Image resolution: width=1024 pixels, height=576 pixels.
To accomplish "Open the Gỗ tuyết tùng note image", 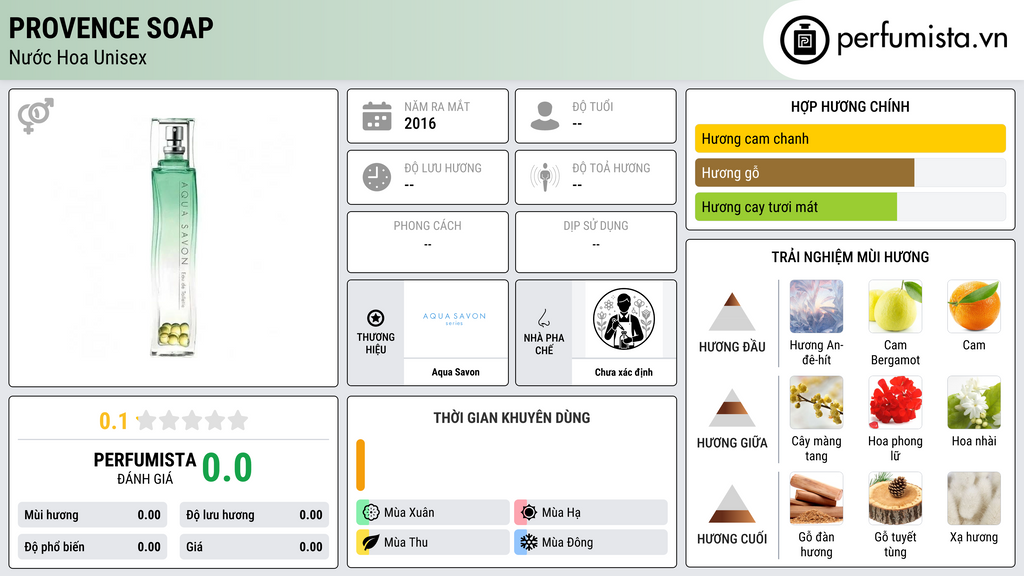I will point(895,499).
